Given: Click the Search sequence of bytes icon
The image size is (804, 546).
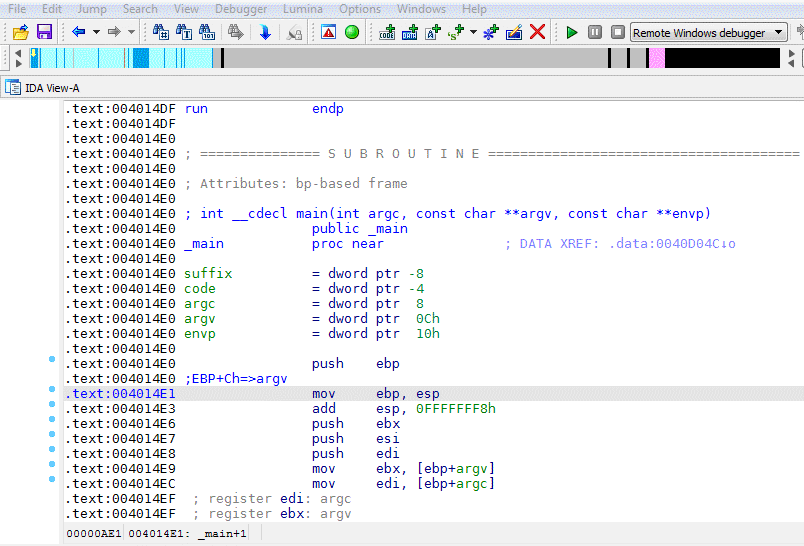Looking at the screenshot, I should pos(207,32).
